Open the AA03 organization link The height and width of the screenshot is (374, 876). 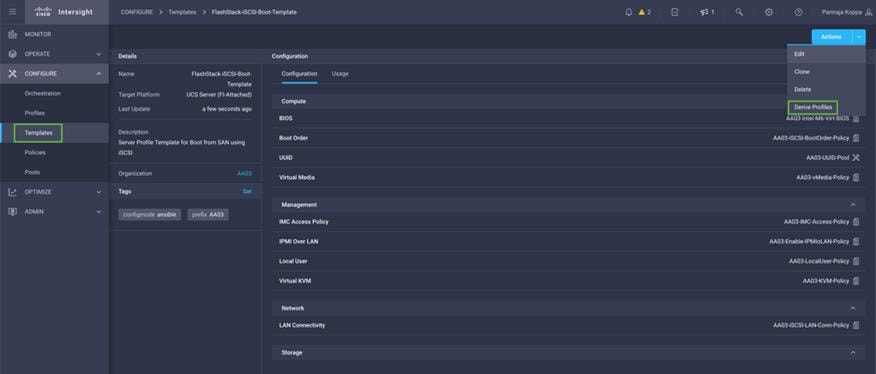coord(244,174)
